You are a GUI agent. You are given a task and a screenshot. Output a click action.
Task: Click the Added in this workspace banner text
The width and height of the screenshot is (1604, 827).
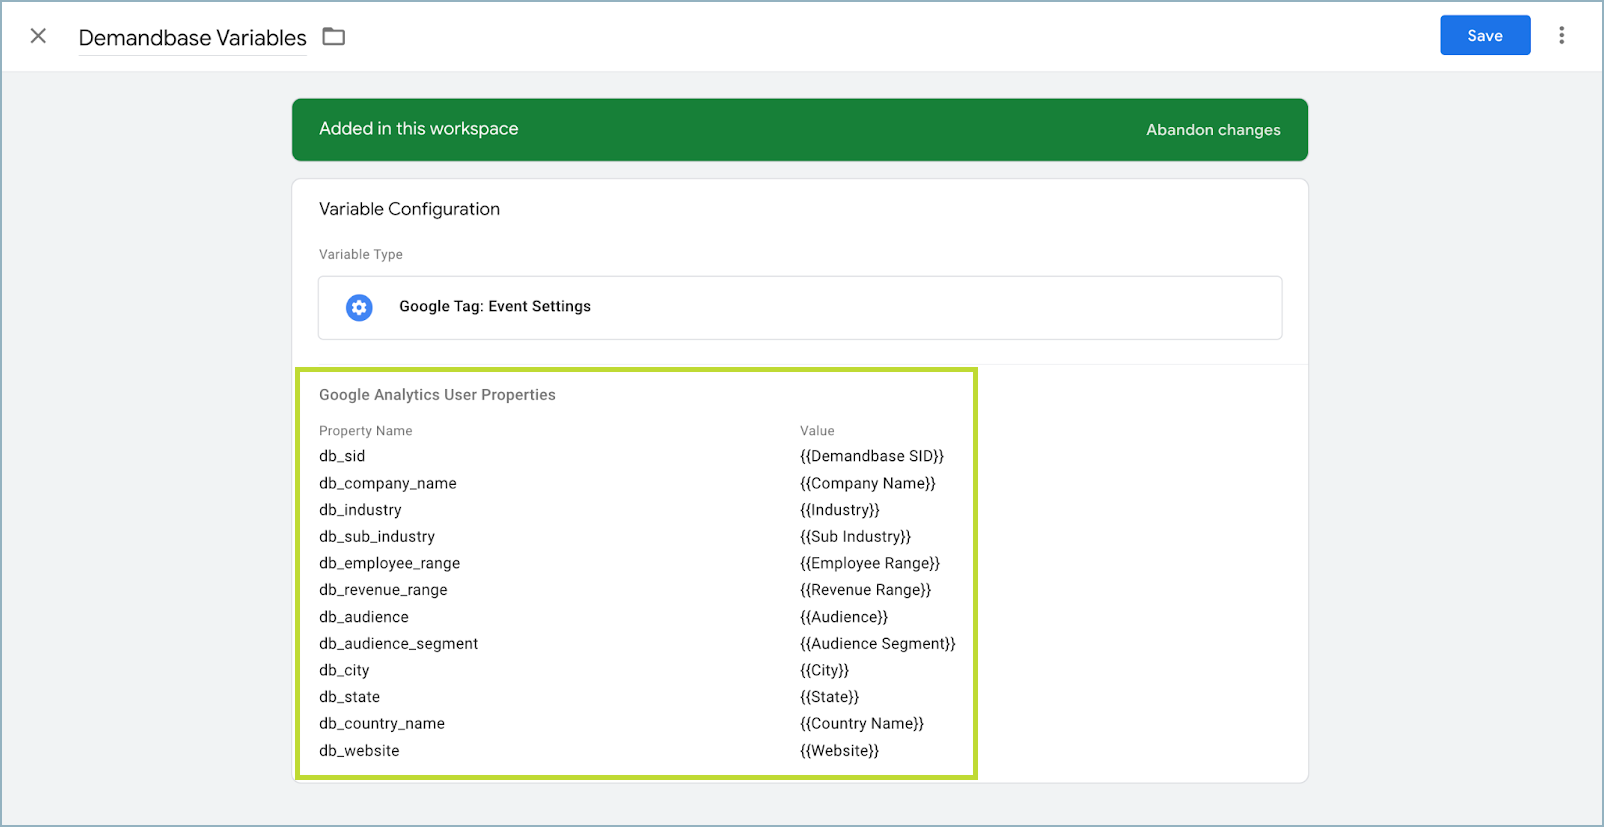(x=419, y=129)
